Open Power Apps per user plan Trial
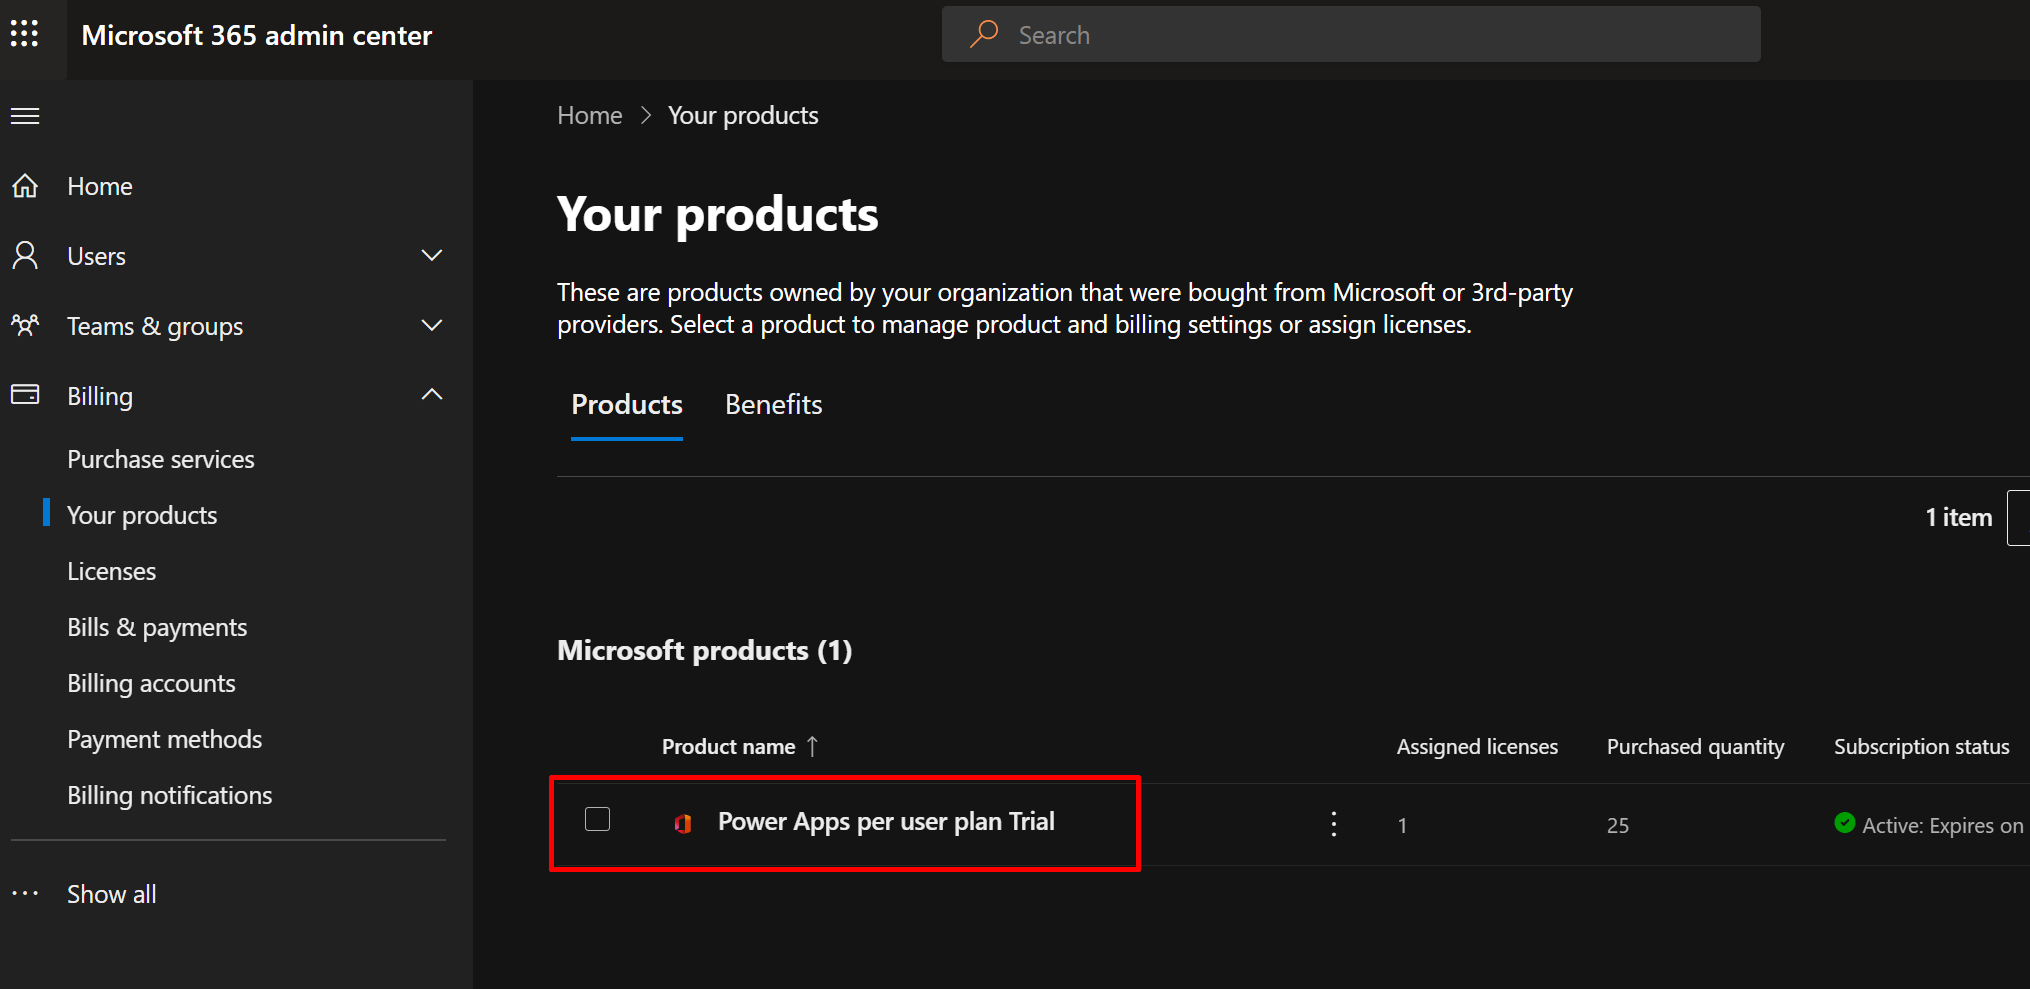 (x=885, y=822)
